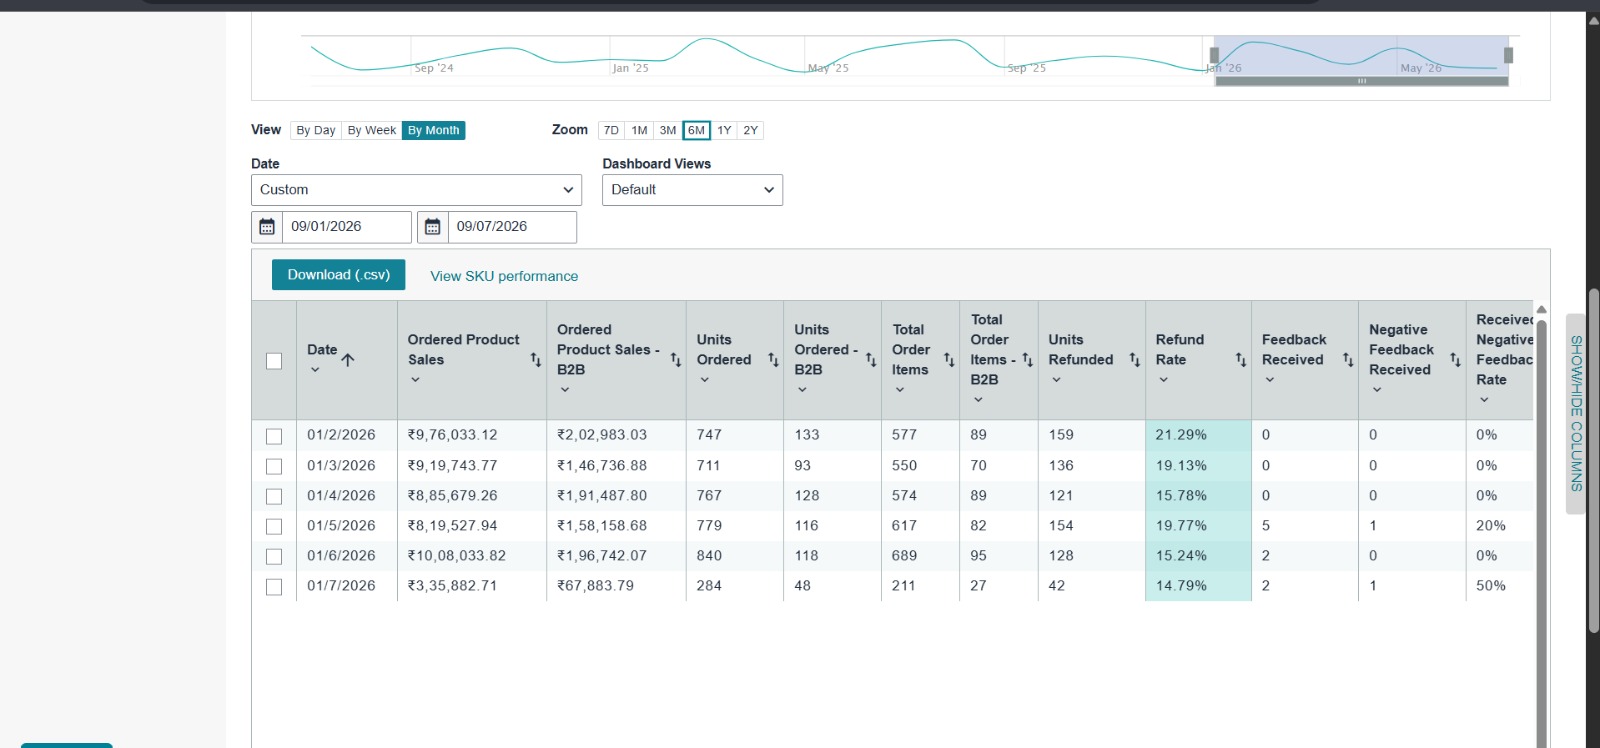The height and width of the screenshot is (748, 1600).
Task: Click the start date field 09/01/2026
Action: pyautogui.click(x=346, y=227)
